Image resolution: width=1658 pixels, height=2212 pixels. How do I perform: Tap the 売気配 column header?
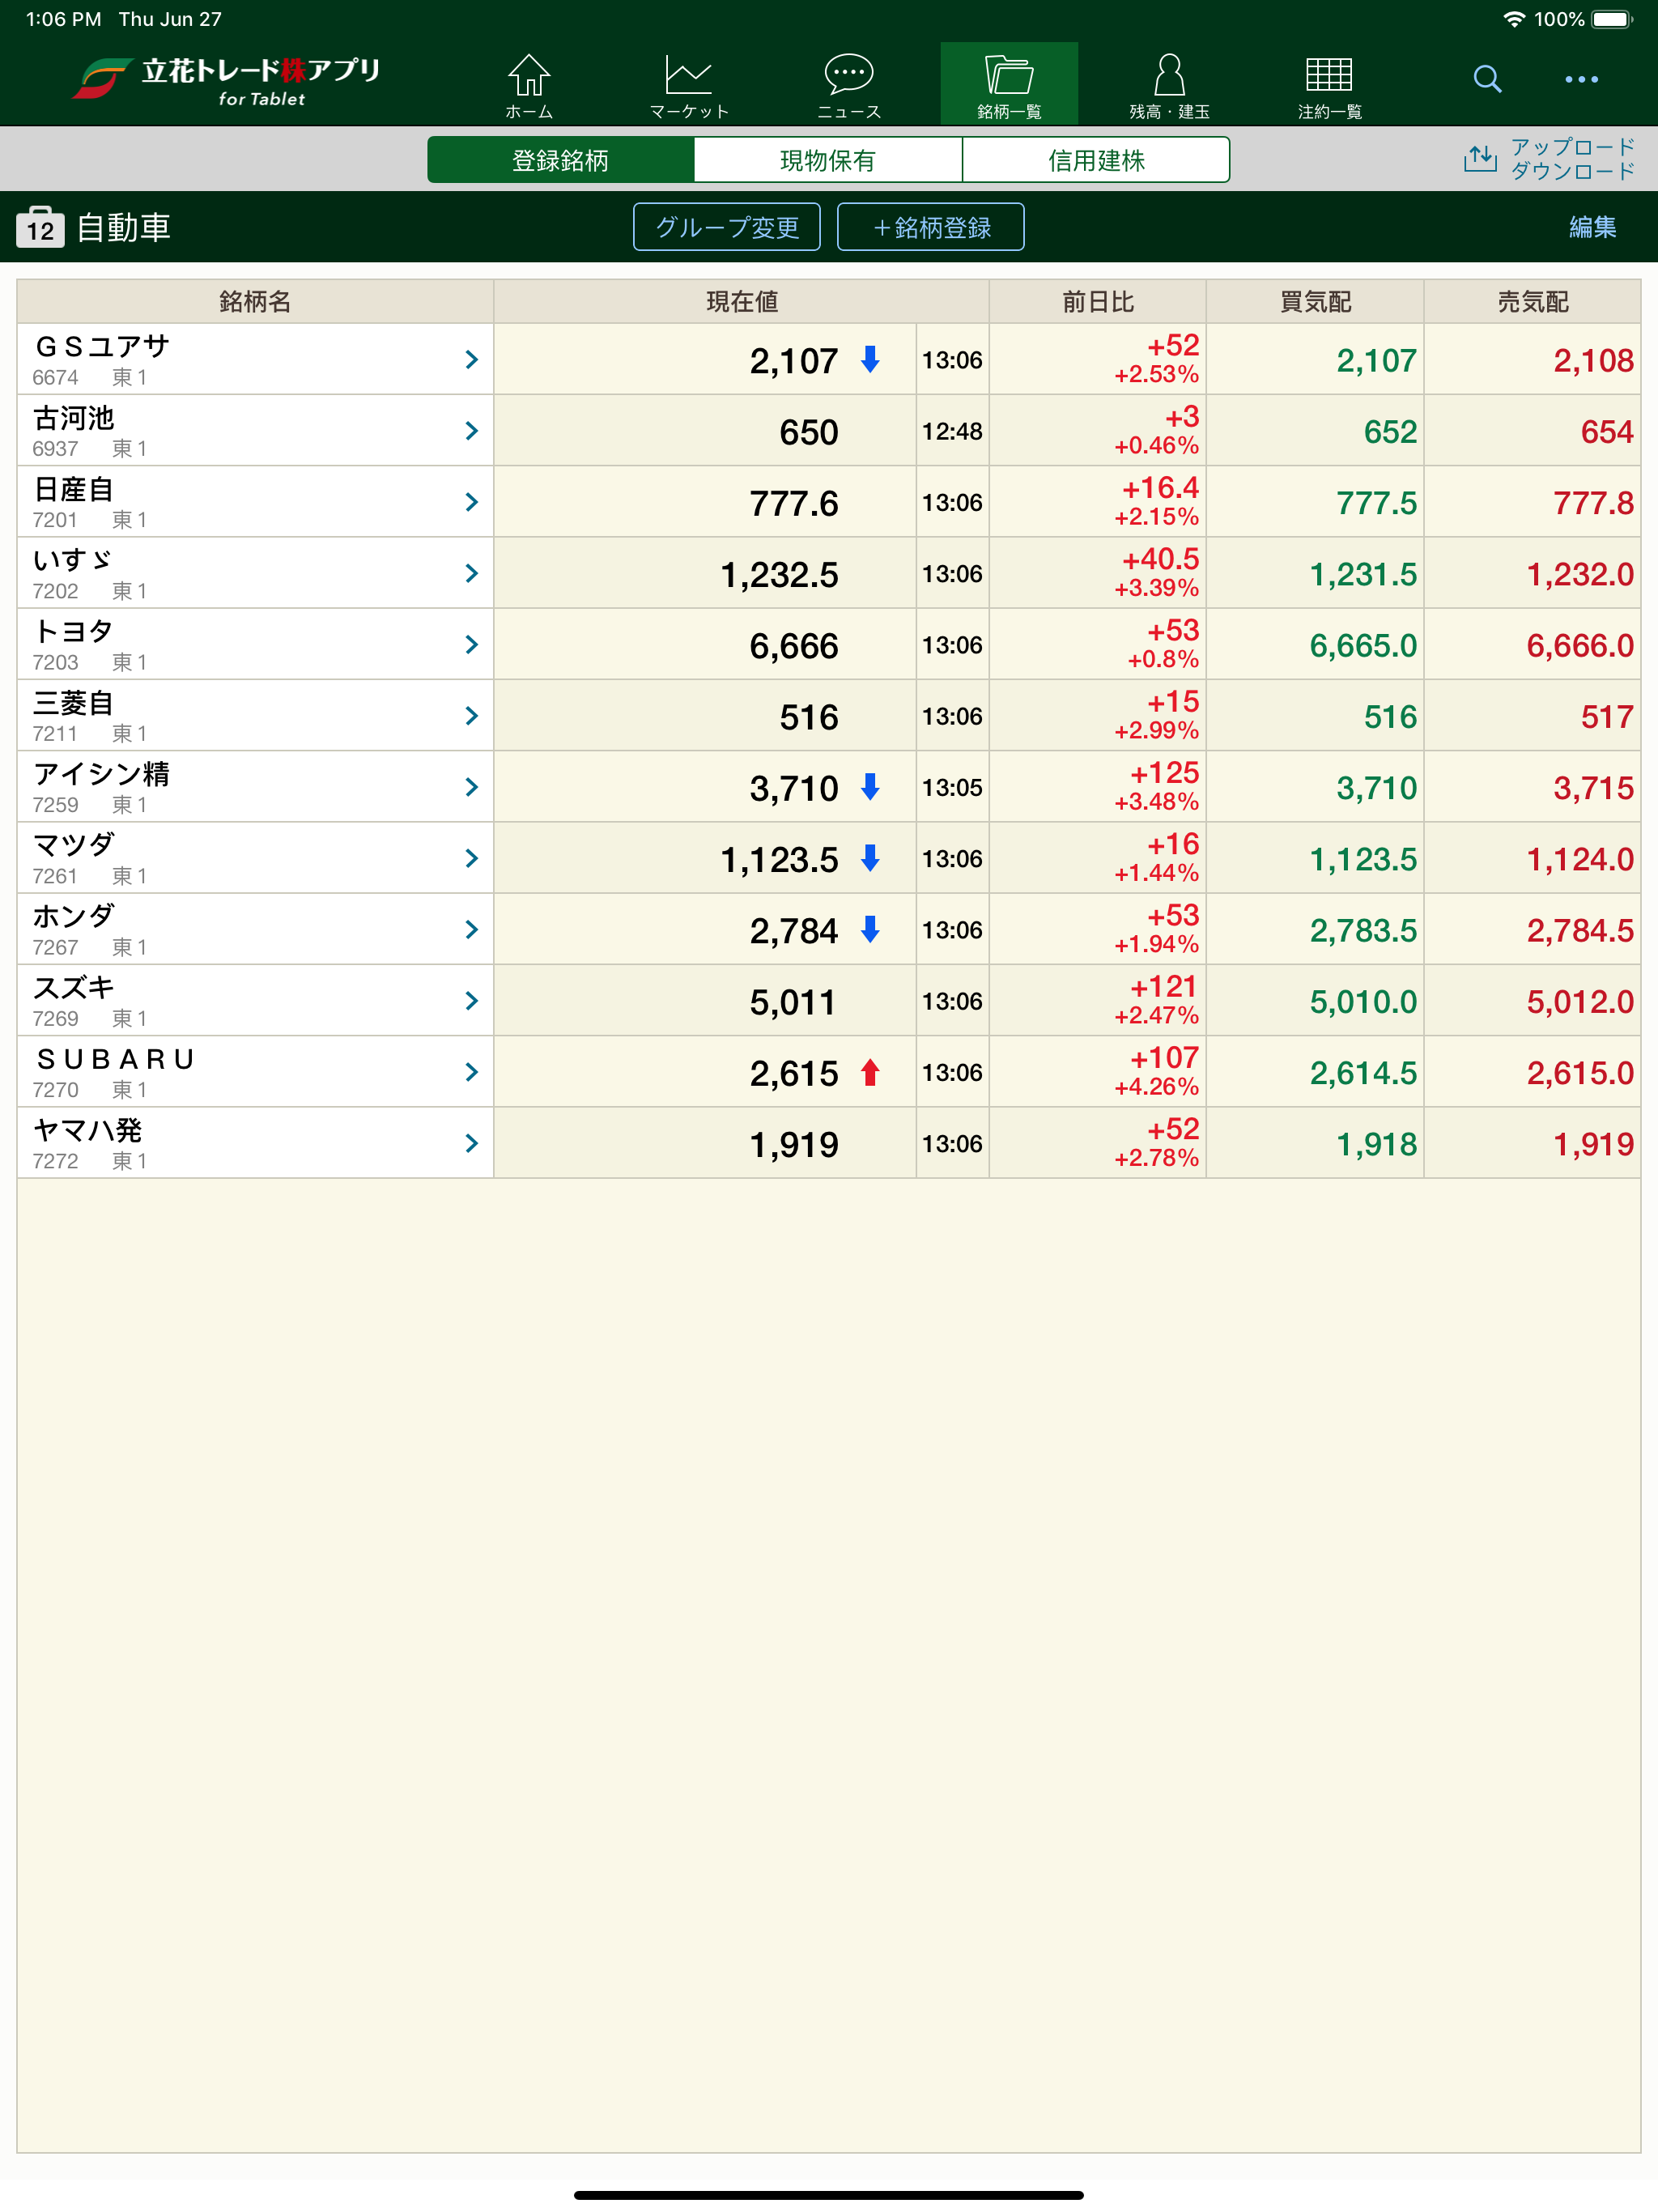click(x=1532, y=301)
